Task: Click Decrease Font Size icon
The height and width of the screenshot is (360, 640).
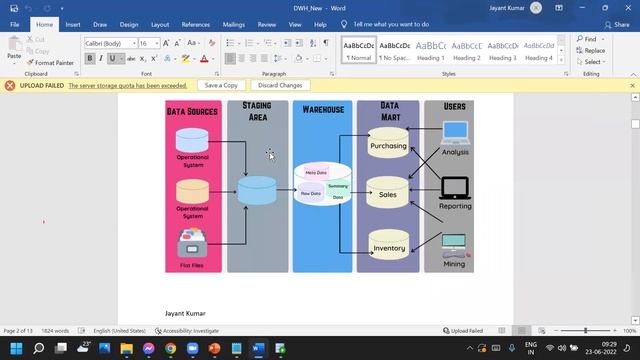Action: (178, 43)
